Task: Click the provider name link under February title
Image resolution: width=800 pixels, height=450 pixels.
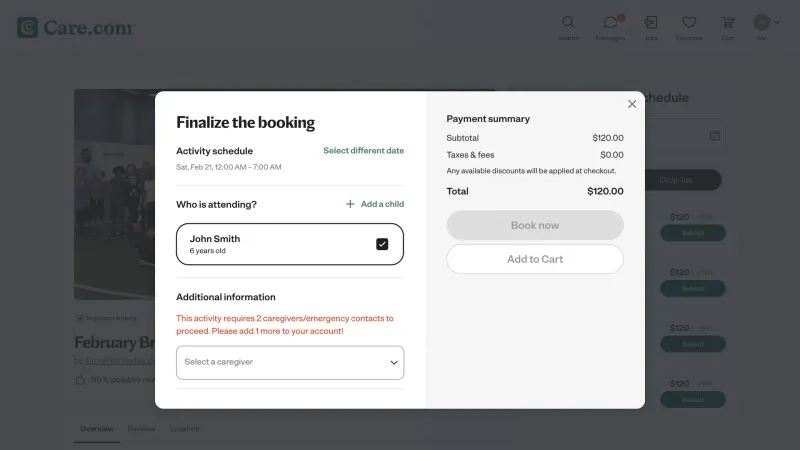Action: [119, 361]
